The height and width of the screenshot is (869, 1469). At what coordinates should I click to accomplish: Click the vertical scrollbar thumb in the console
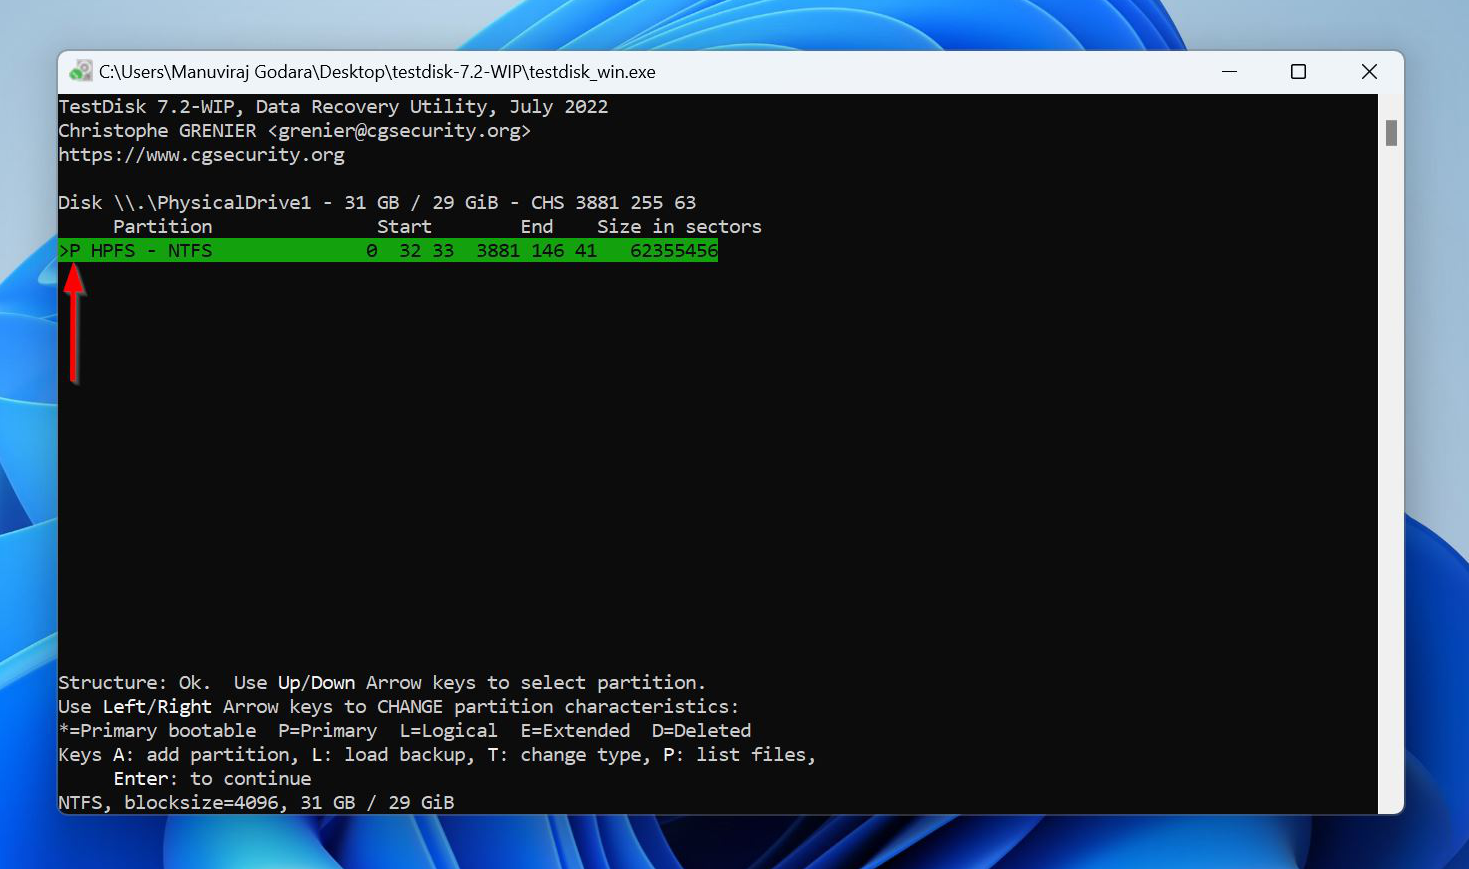1390,133
